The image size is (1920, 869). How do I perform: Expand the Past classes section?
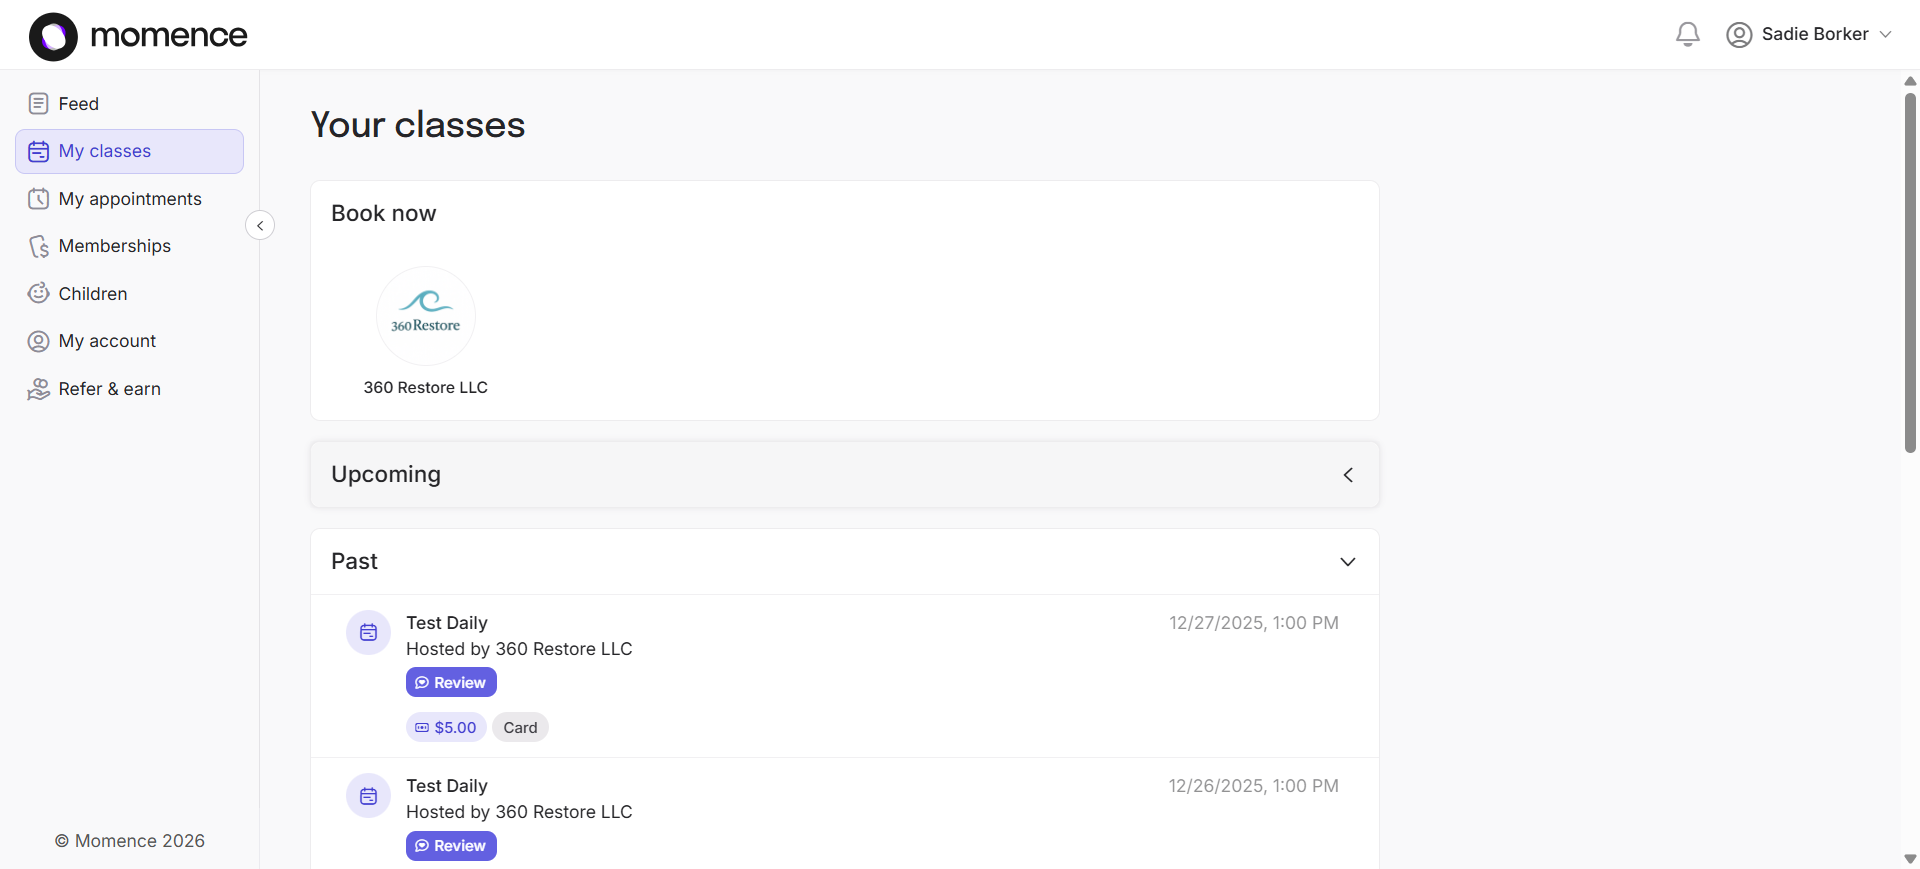click(1347, 561)
